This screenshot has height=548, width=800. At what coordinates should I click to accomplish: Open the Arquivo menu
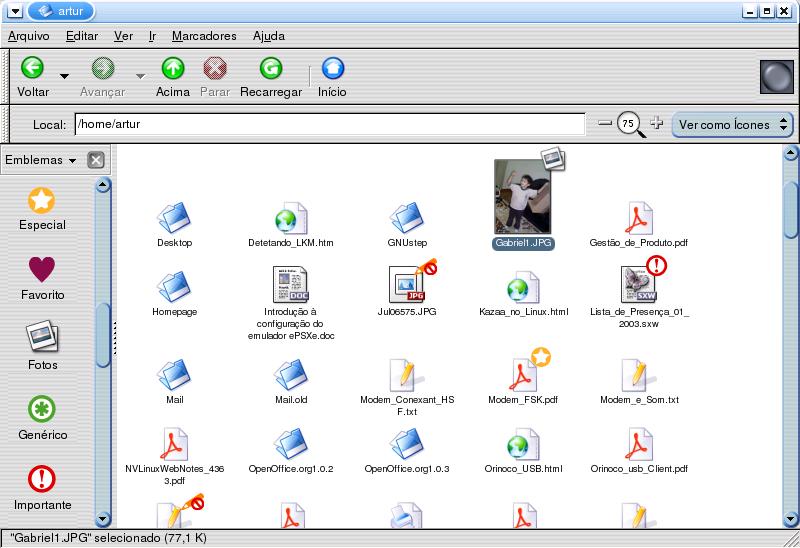(x=28, y=36)
